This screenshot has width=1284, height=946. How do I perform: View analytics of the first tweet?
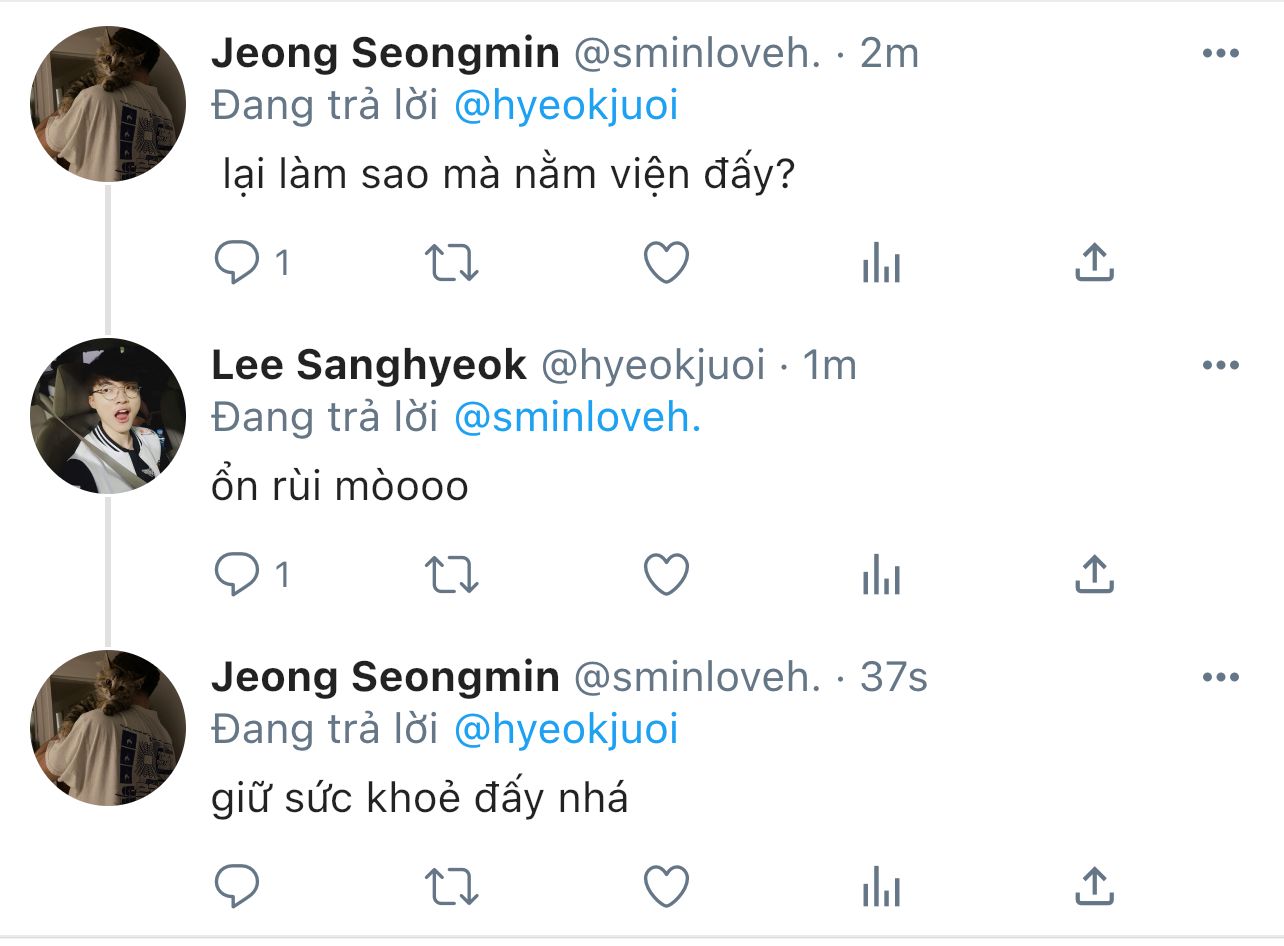coord(881,265)
